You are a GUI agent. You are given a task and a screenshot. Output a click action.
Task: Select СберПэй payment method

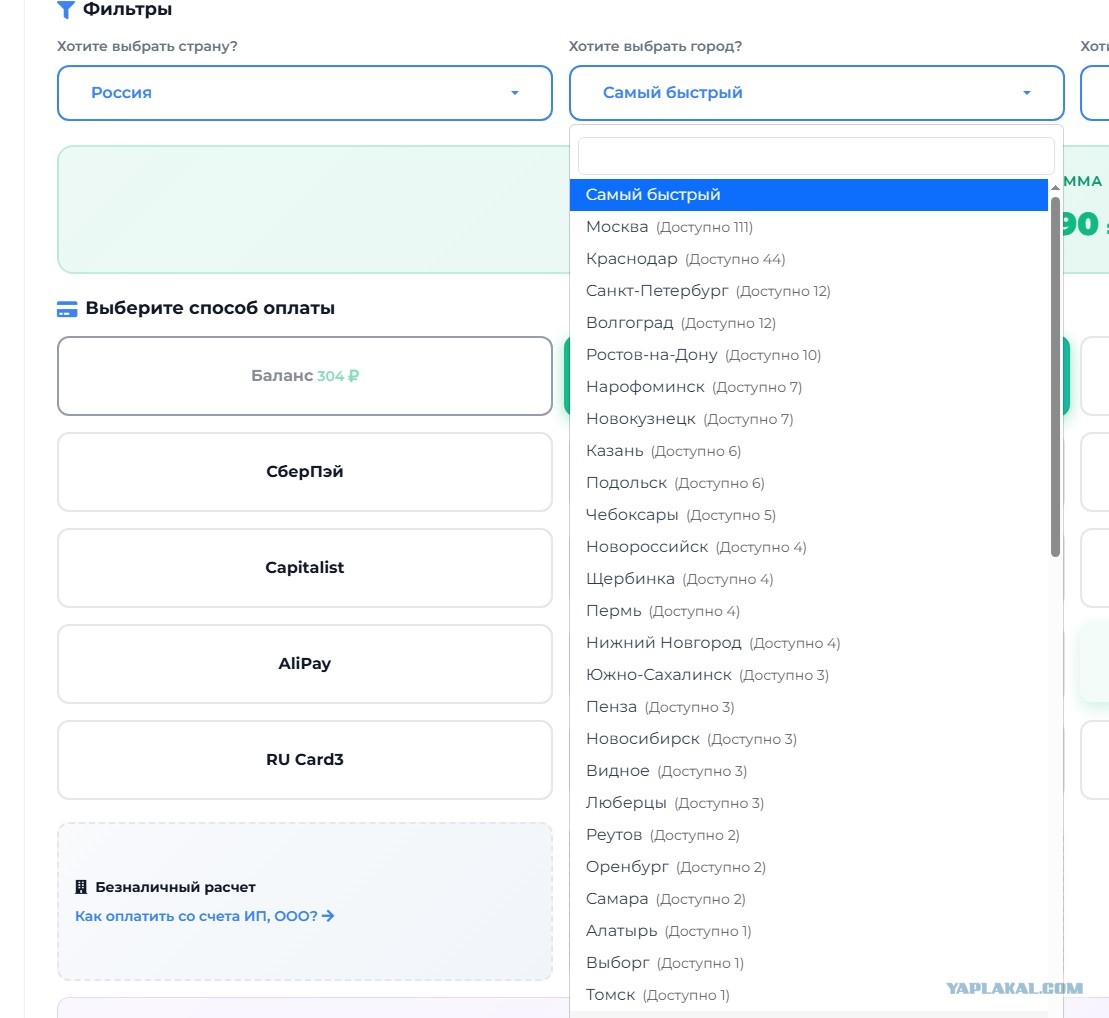click(305, 472)
